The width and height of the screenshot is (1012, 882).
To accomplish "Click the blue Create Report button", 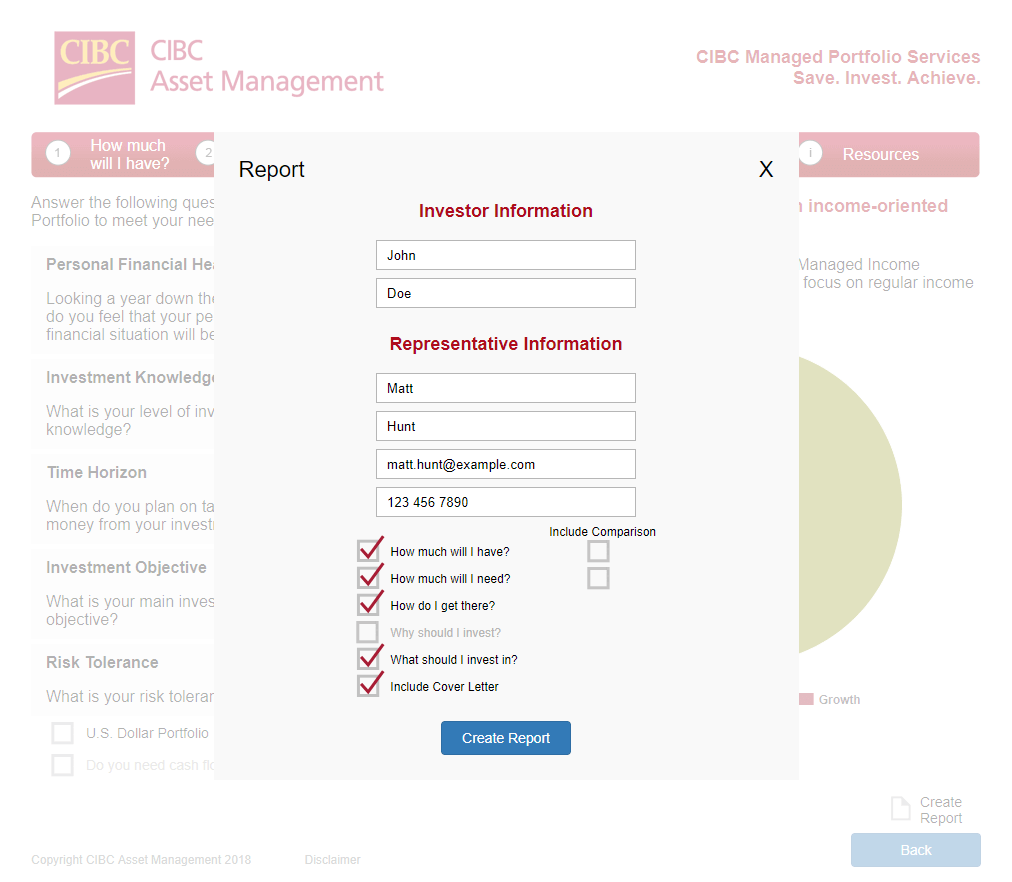I will 506,738.
